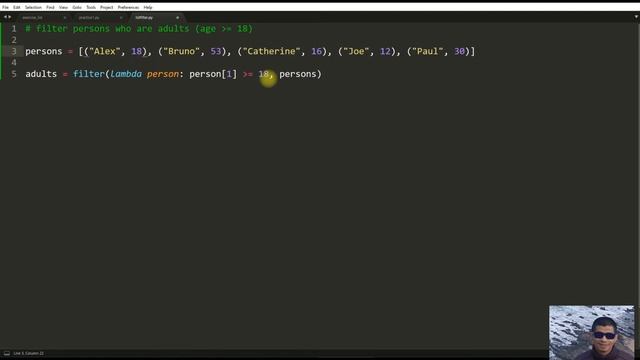Click the "persons" variable on line 3
The height and width of the screenshot is (360, 640).
[44, 51]
